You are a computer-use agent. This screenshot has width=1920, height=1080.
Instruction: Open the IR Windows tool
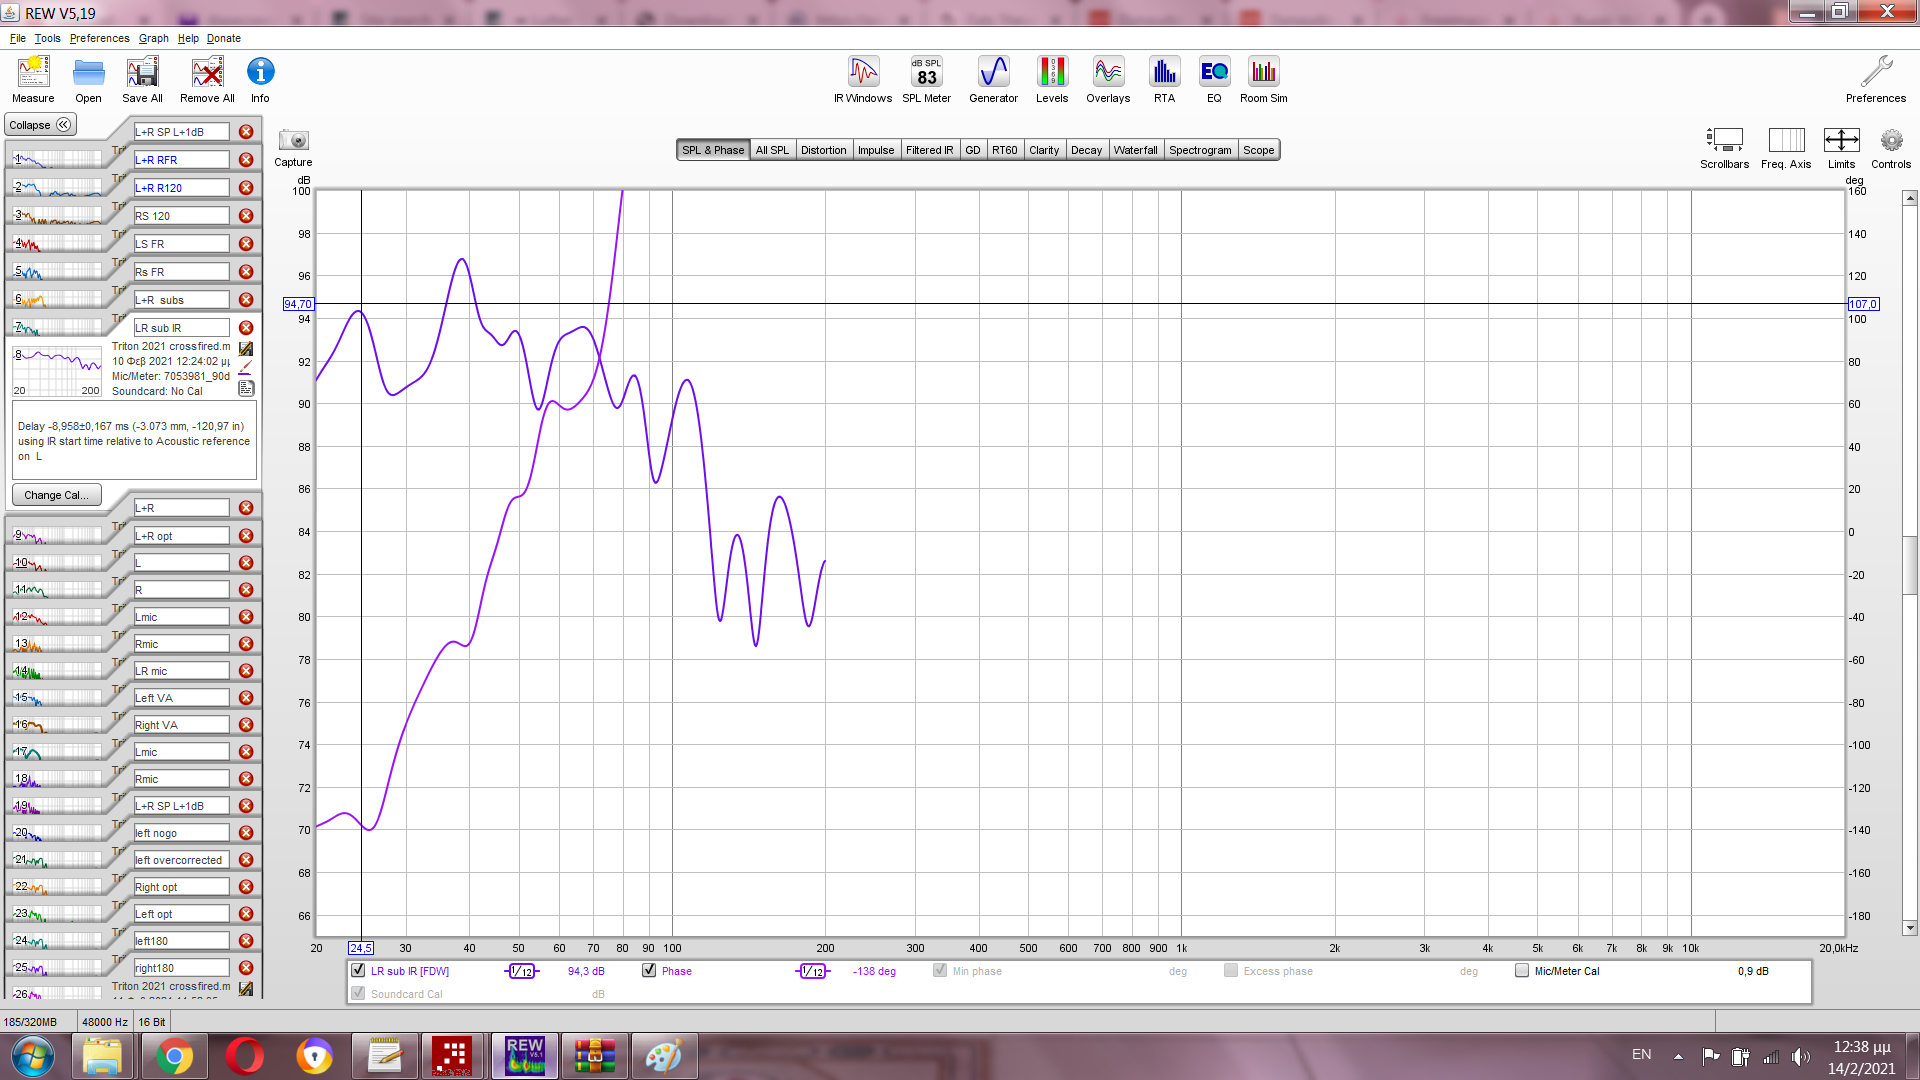point(863,72)
